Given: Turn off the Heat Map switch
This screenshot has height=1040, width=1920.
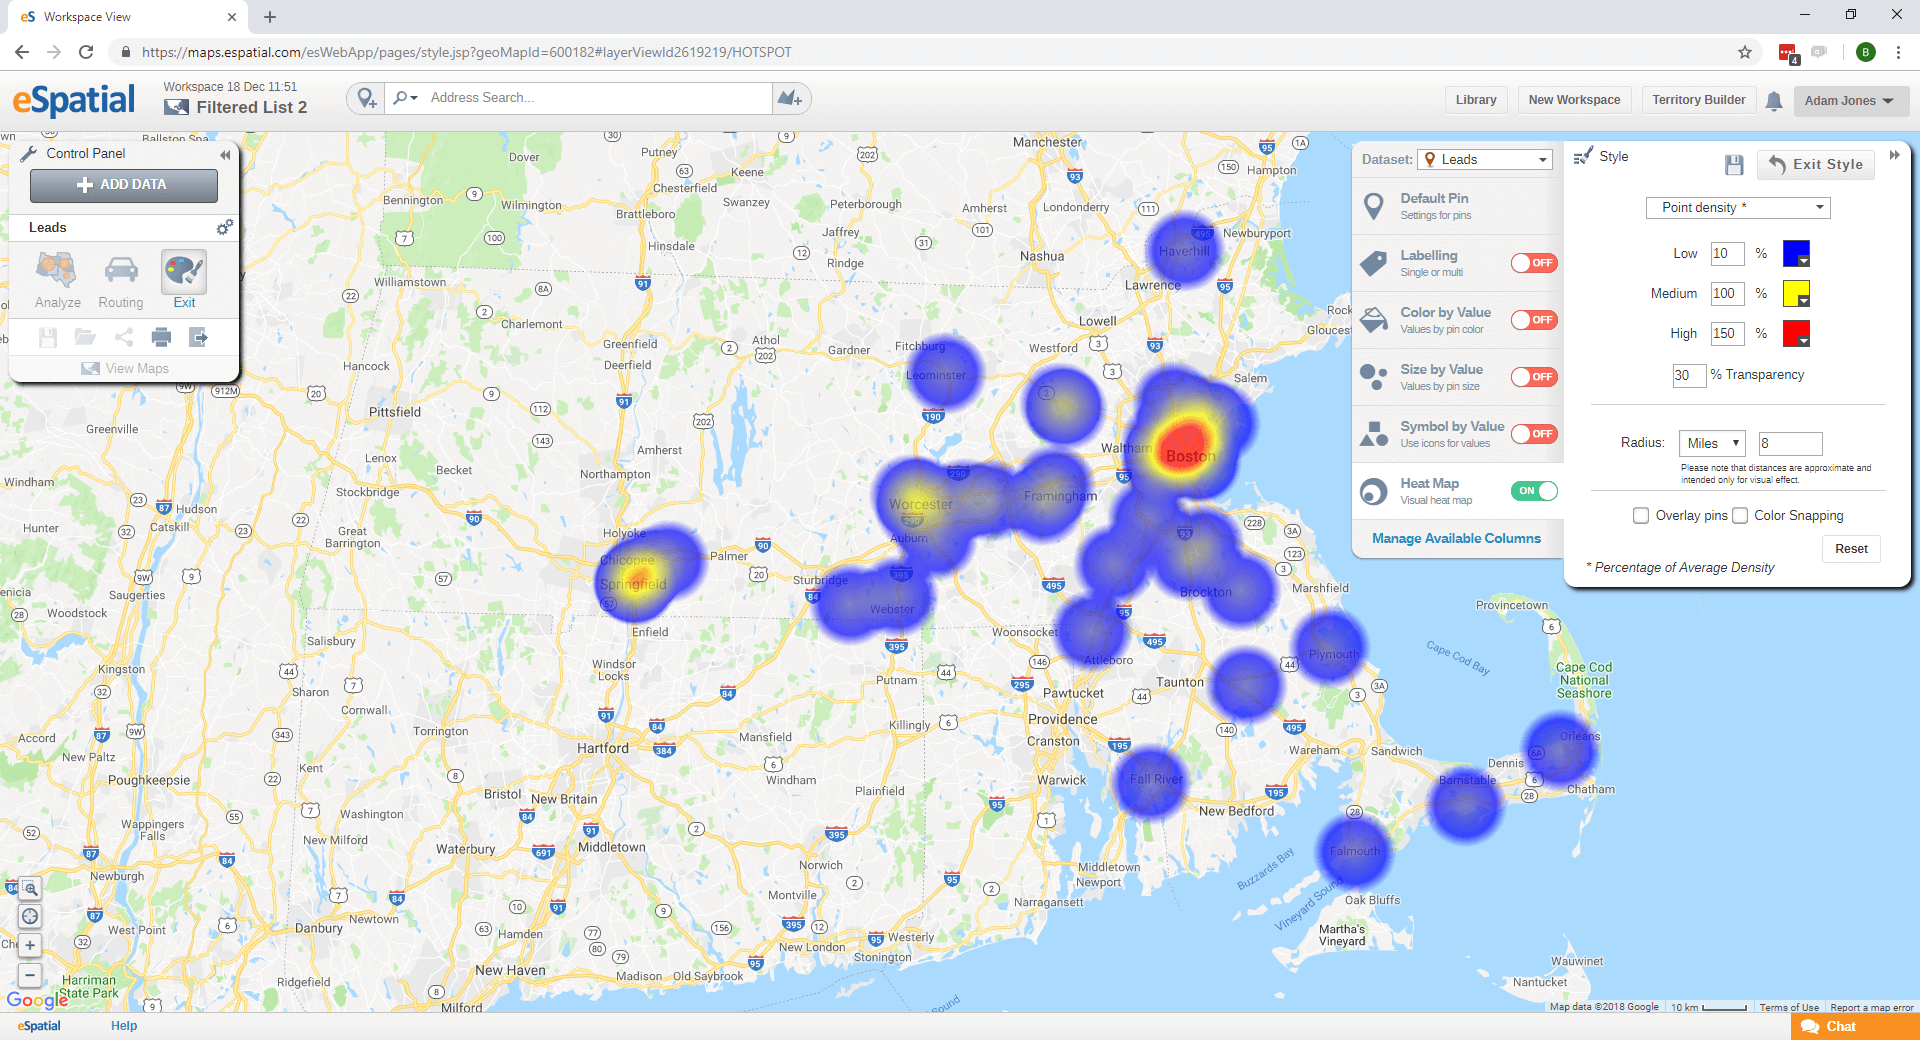Looking at the screenshot, I should [x=1534, y=491].
